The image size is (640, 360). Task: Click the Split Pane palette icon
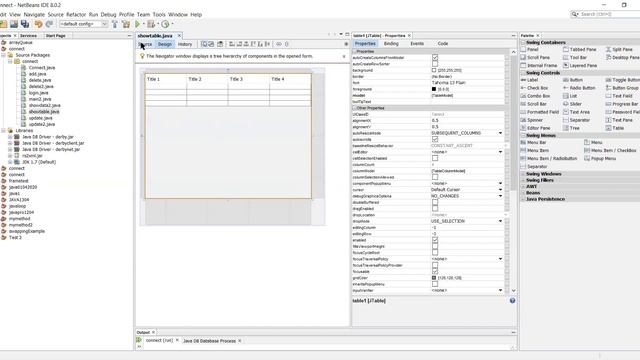[x=608, y=49]
